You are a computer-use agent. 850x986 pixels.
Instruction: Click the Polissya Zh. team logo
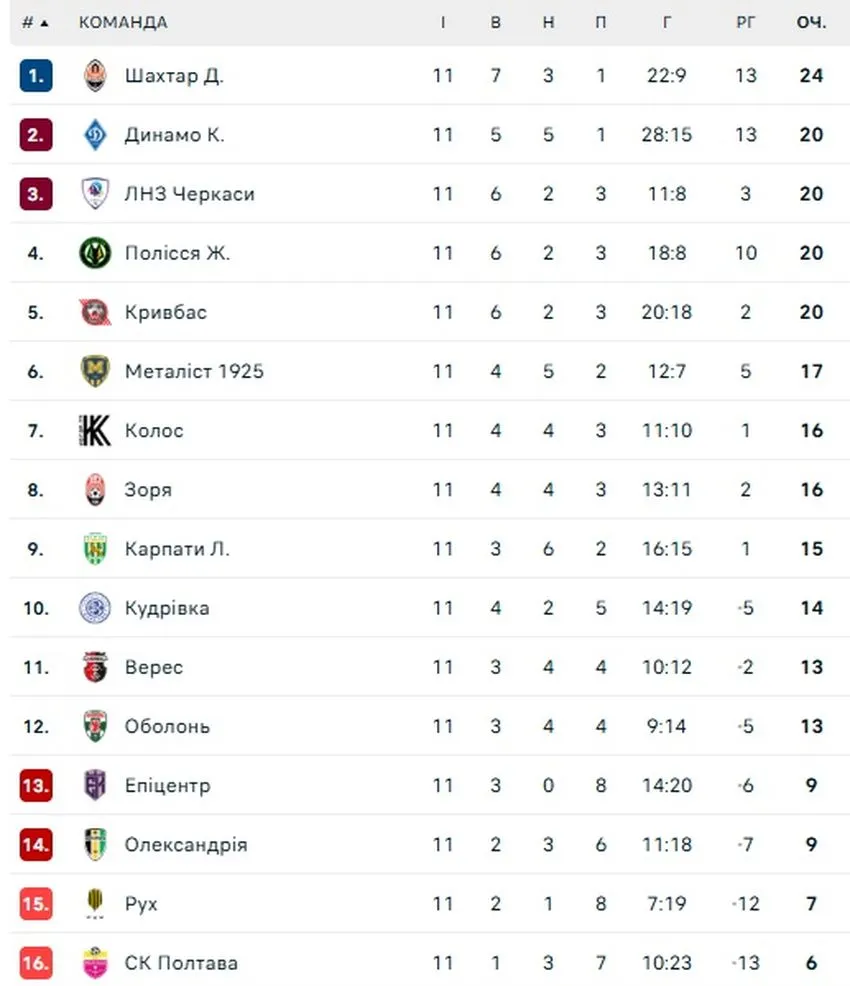pyautogui.click(x=95, y=253)
